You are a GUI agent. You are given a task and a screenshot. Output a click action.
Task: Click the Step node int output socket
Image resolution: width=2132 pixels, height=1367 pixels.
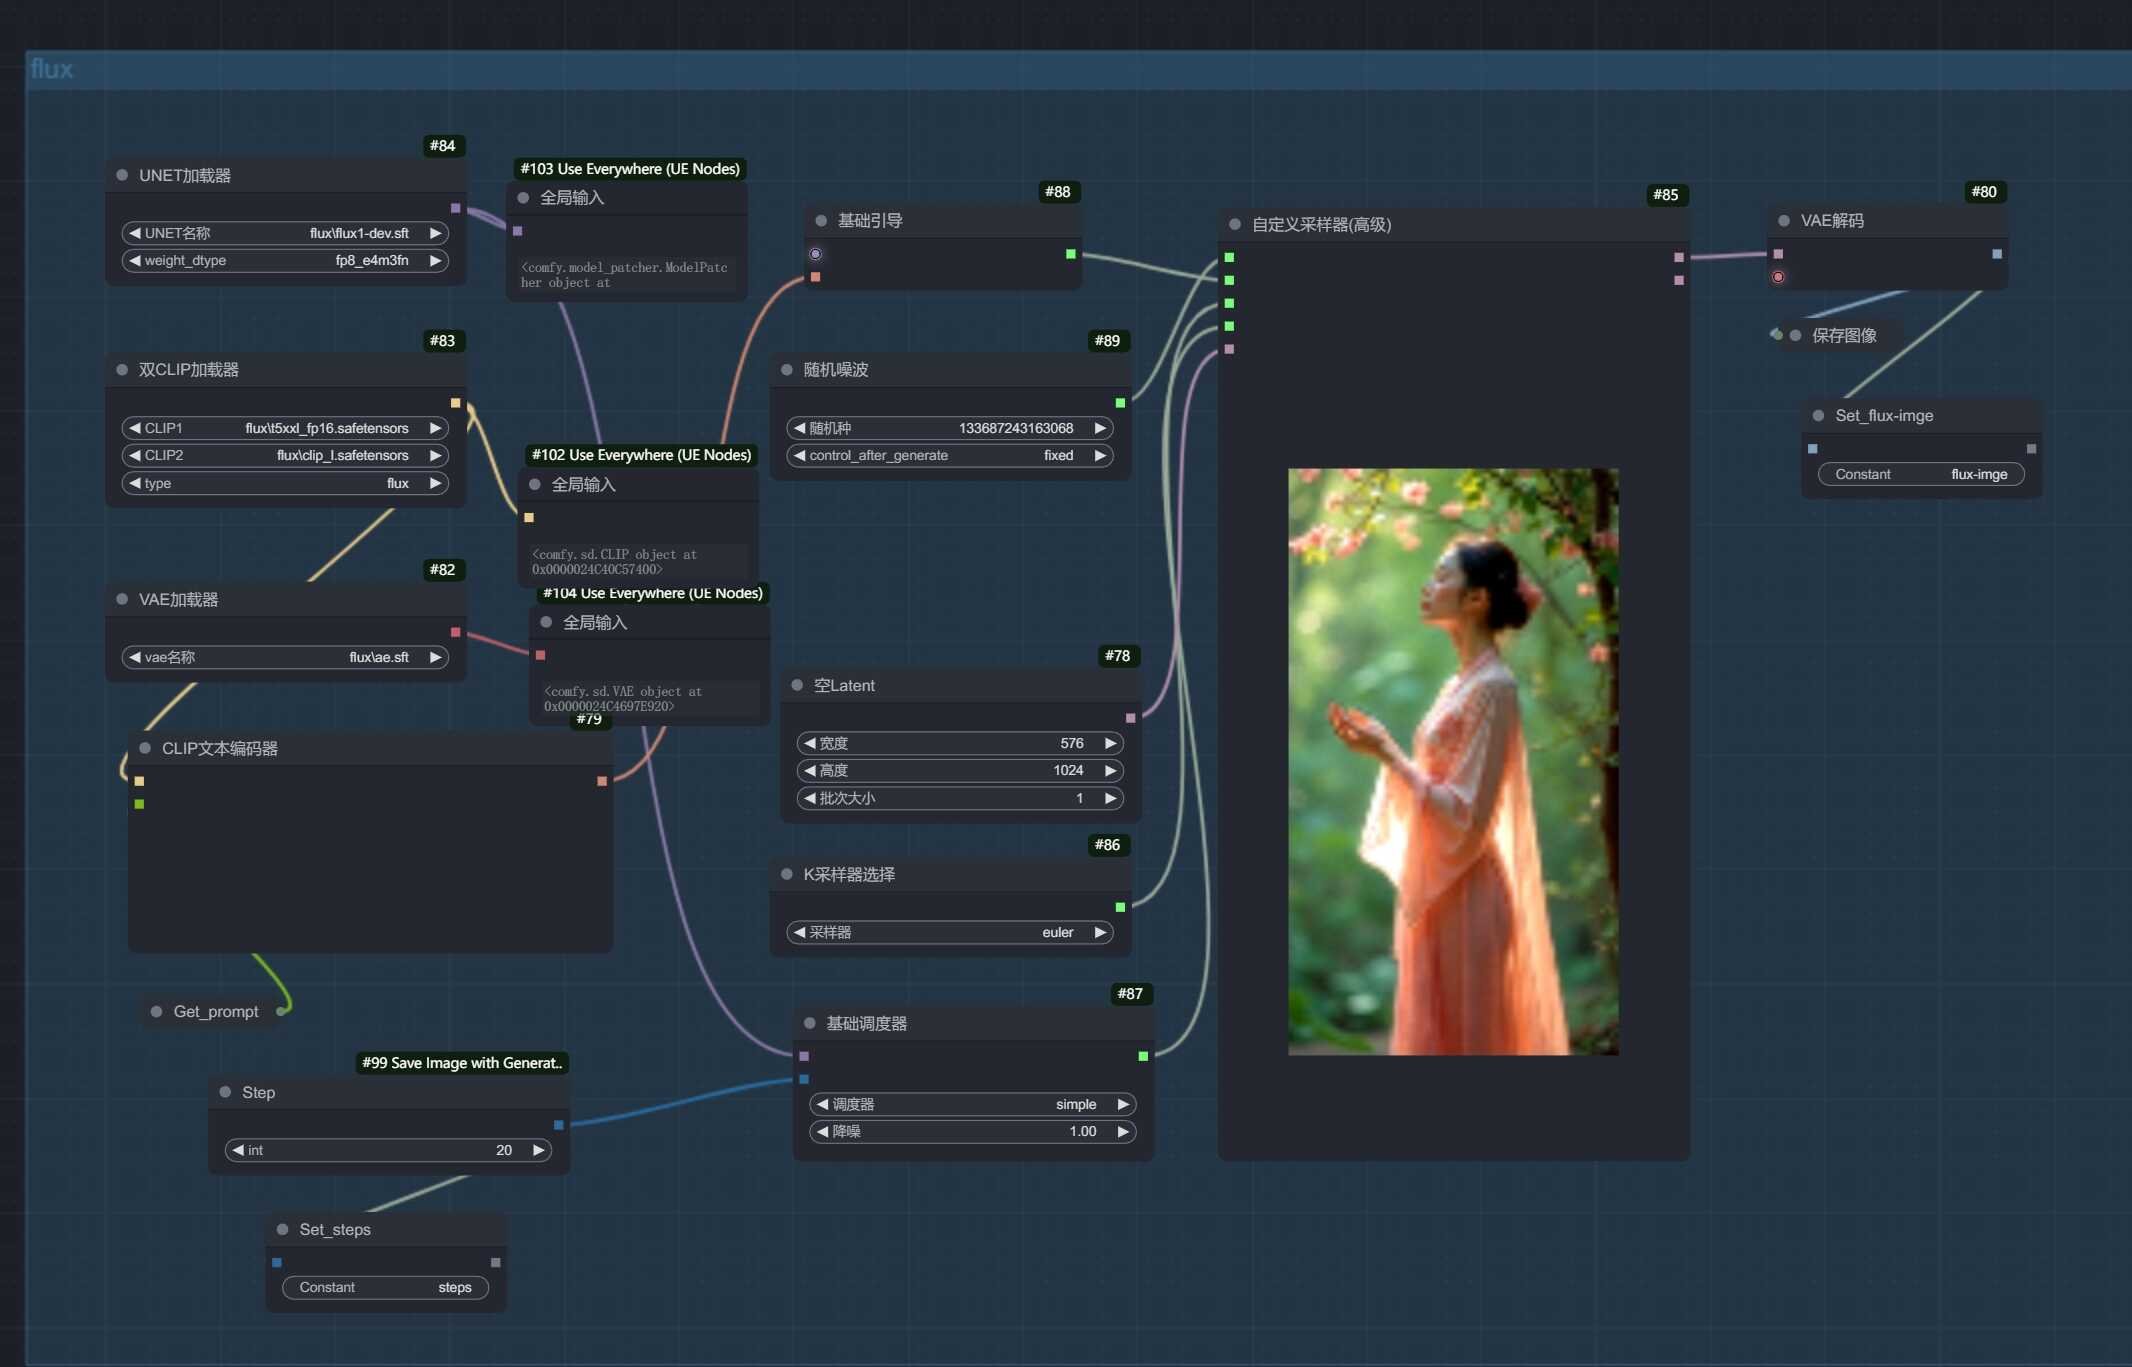click(559, 1125)
